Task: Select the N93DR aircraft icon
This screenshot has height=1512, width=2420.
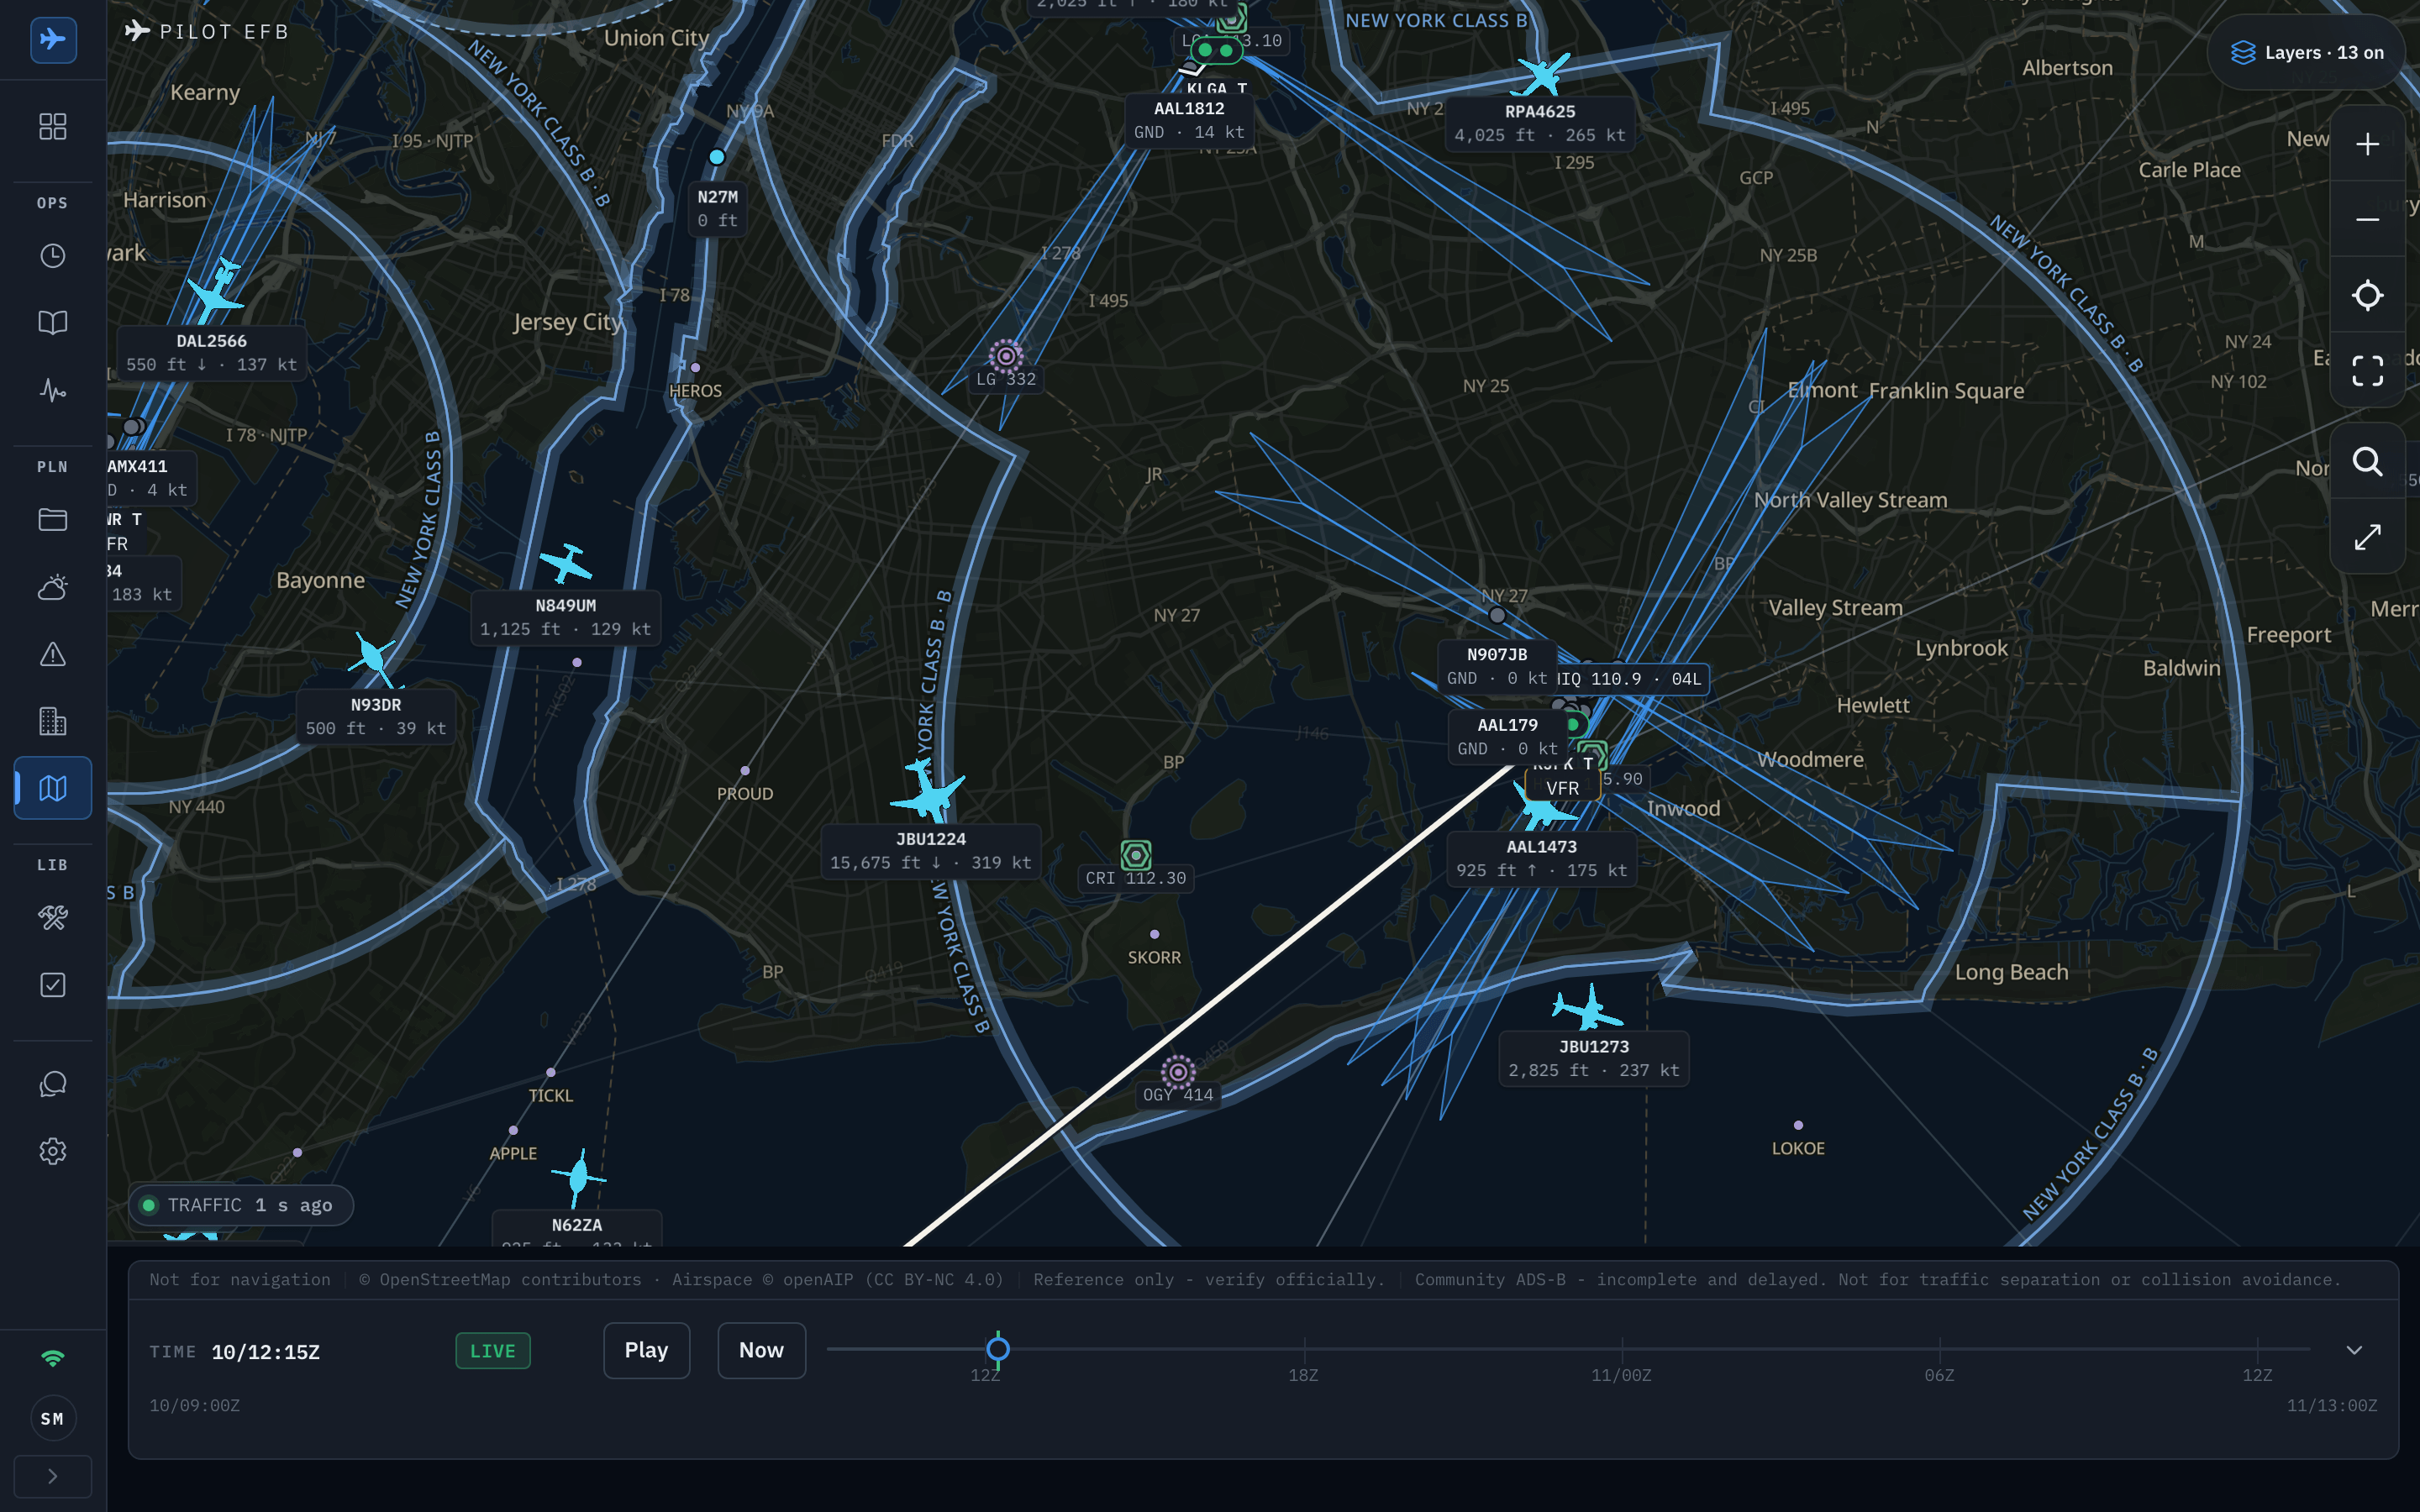Action: coord(374,657)
